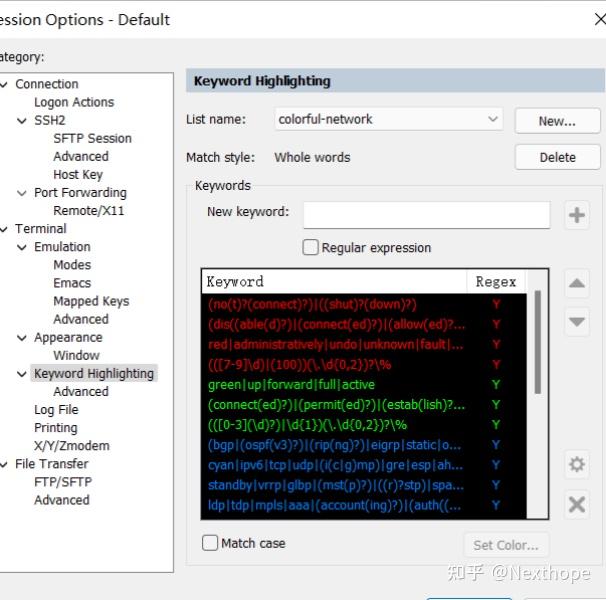The image size is (606, 600).
Task: Select keyword 'red|administratively|undo|unknown'
Action: 364,344
